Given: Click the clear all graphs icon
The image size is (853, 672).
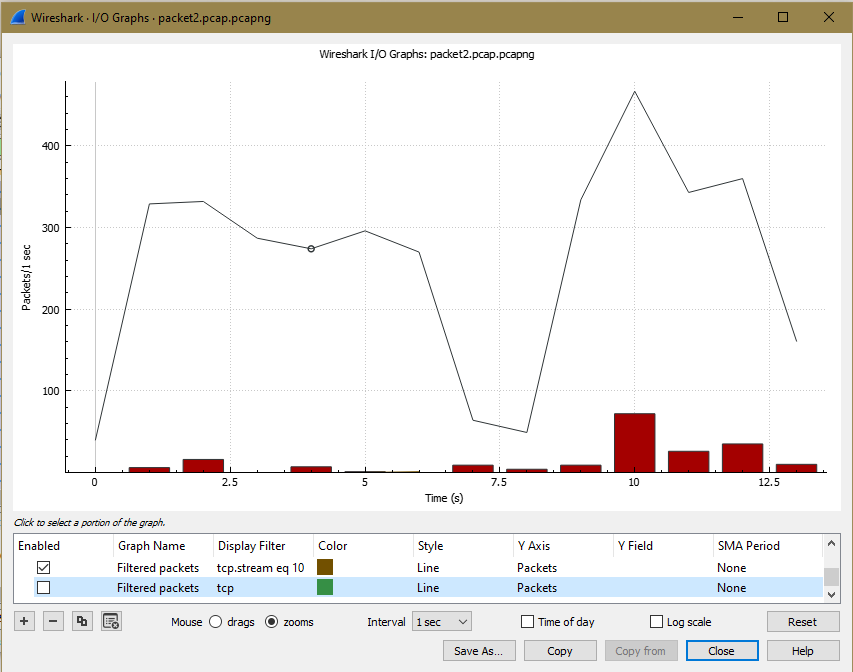Looking at the screenshot, I should tap(112, 622).
